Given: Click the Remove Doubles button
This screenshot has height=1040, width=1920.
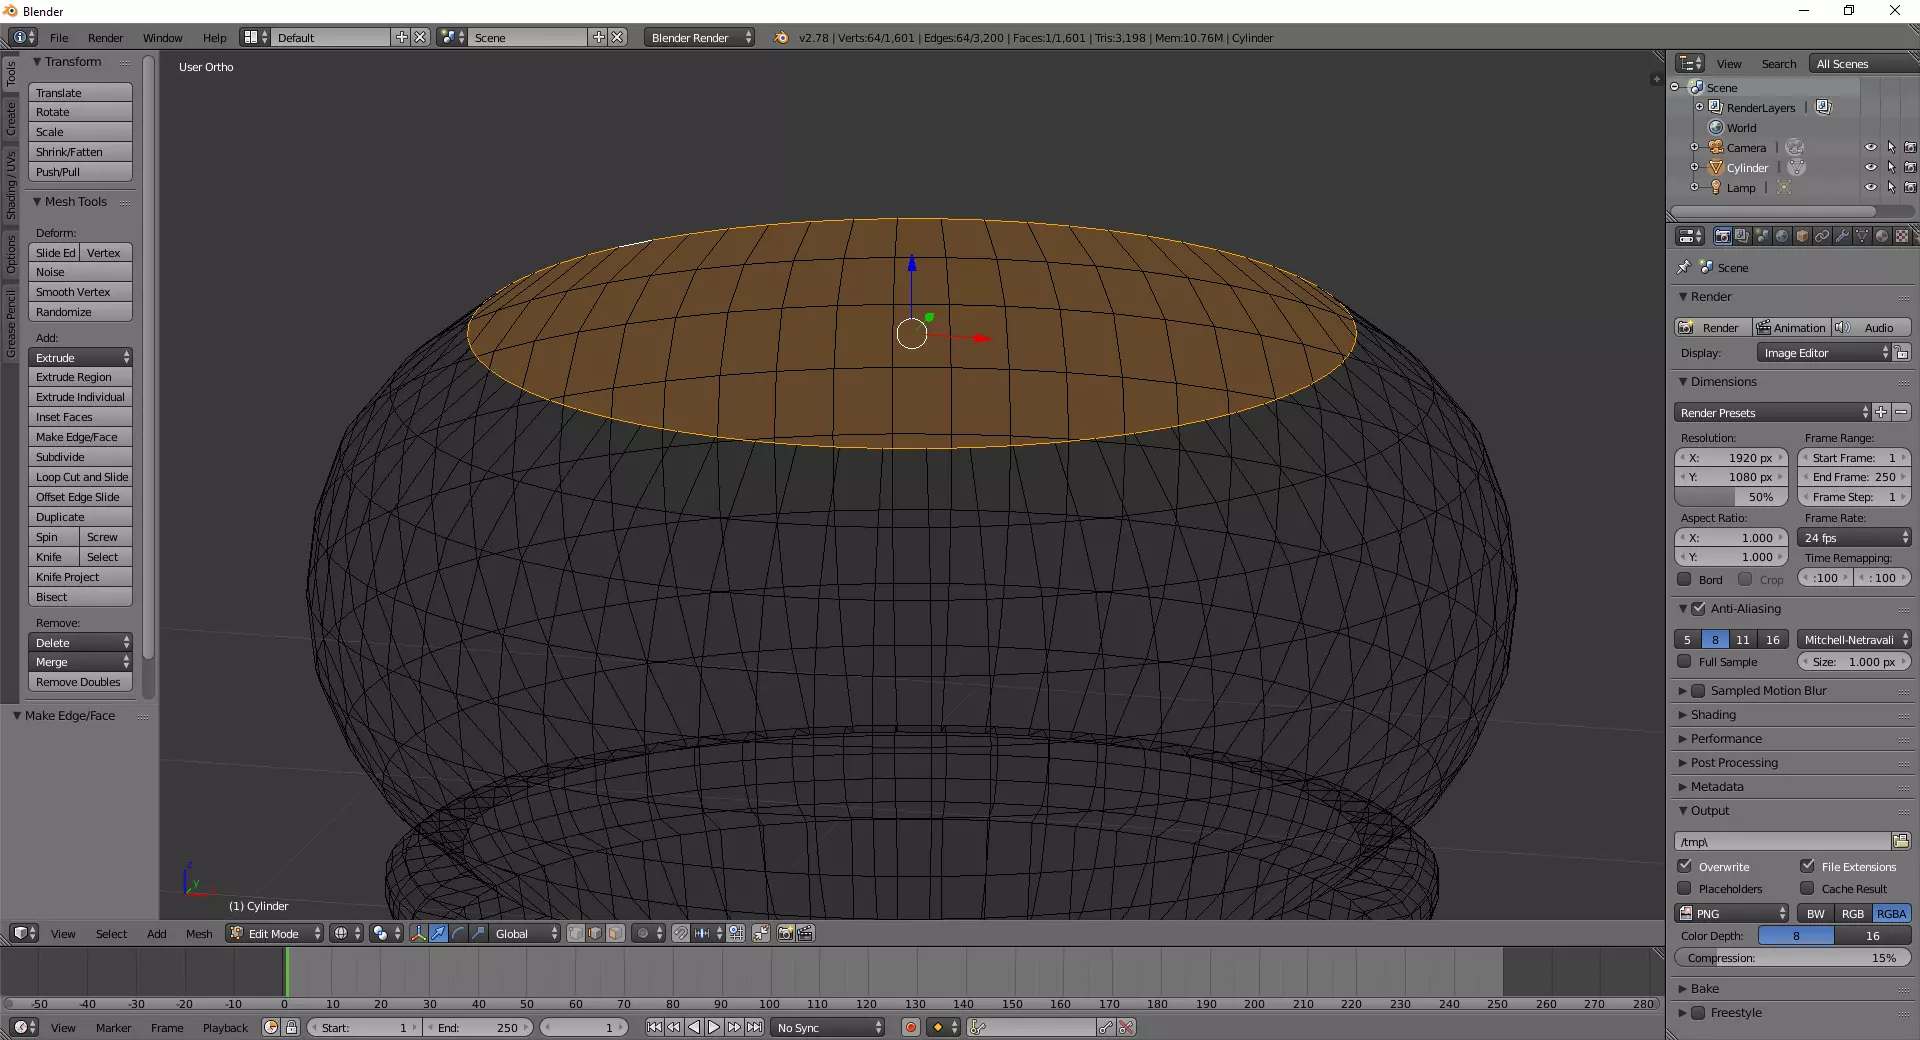Looking at the screenshot, I should (x=78, y=682).
